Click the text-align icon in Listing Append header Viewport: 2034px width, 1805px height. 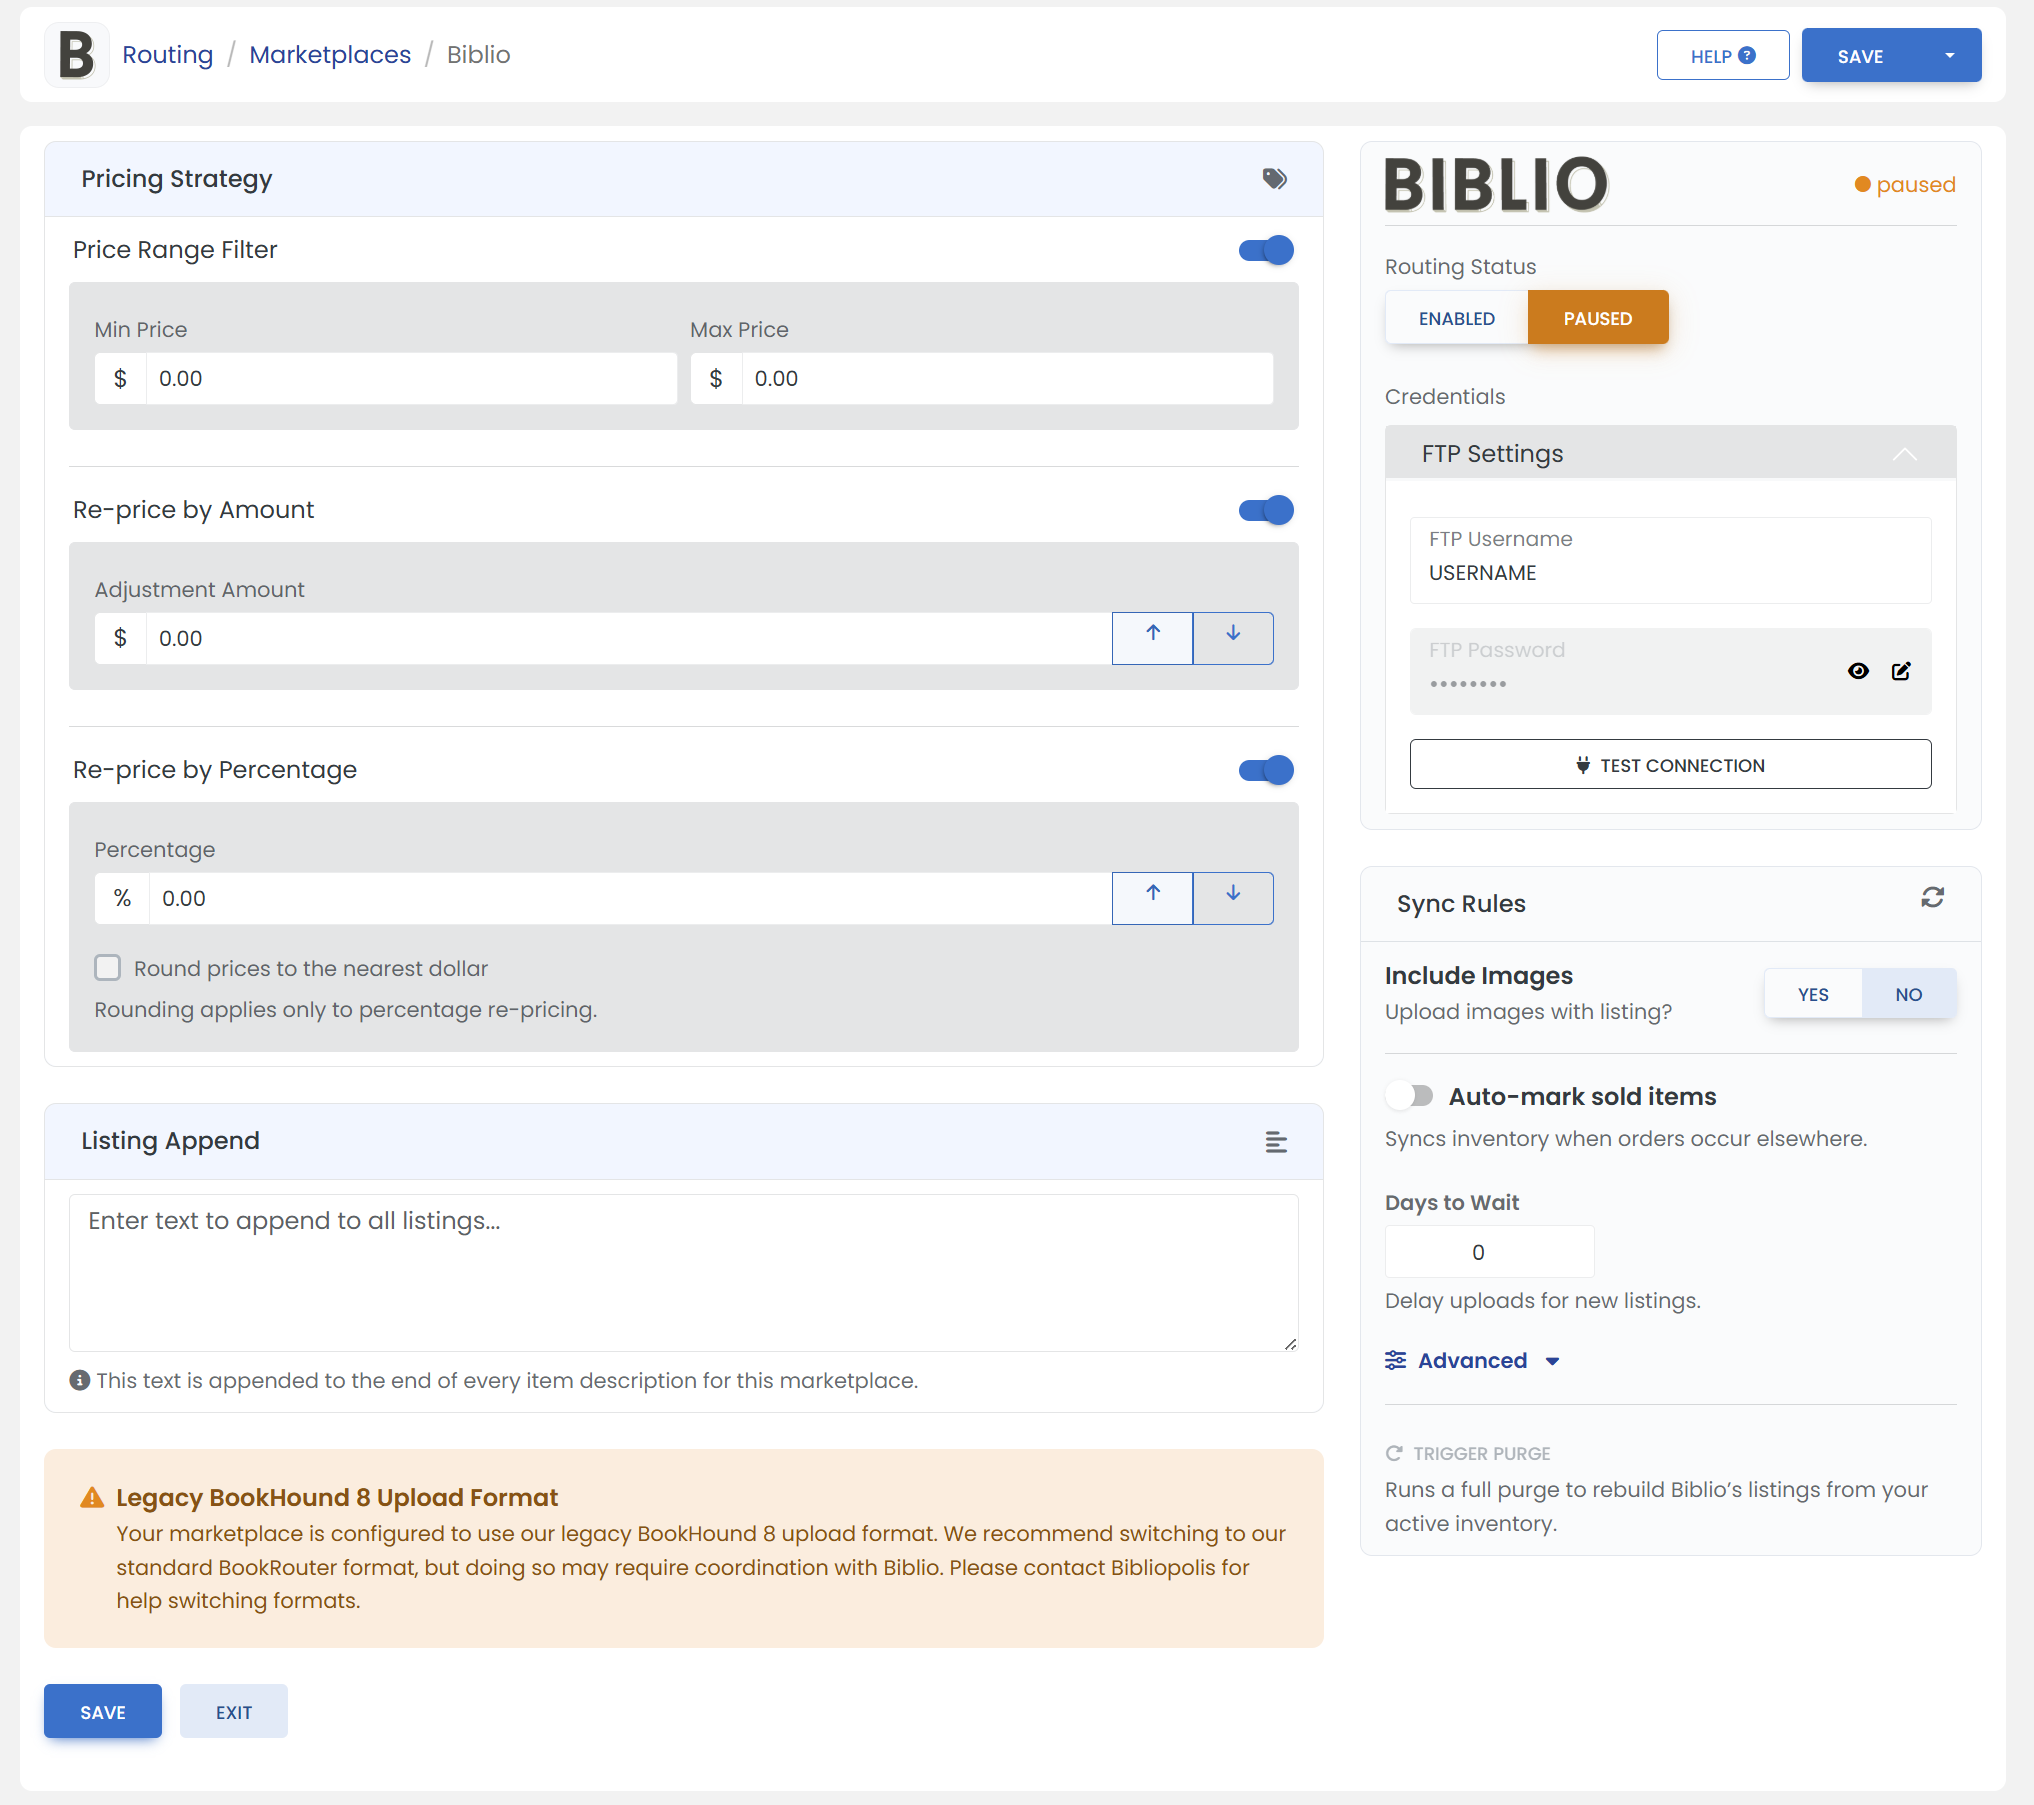pos(1276,1142)
